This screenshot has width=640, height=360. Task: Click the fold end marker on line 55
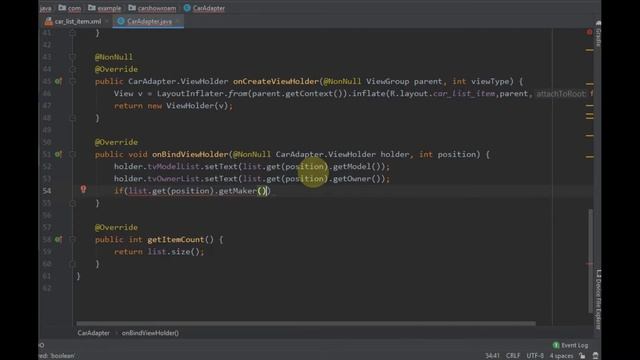click(73, 203)
